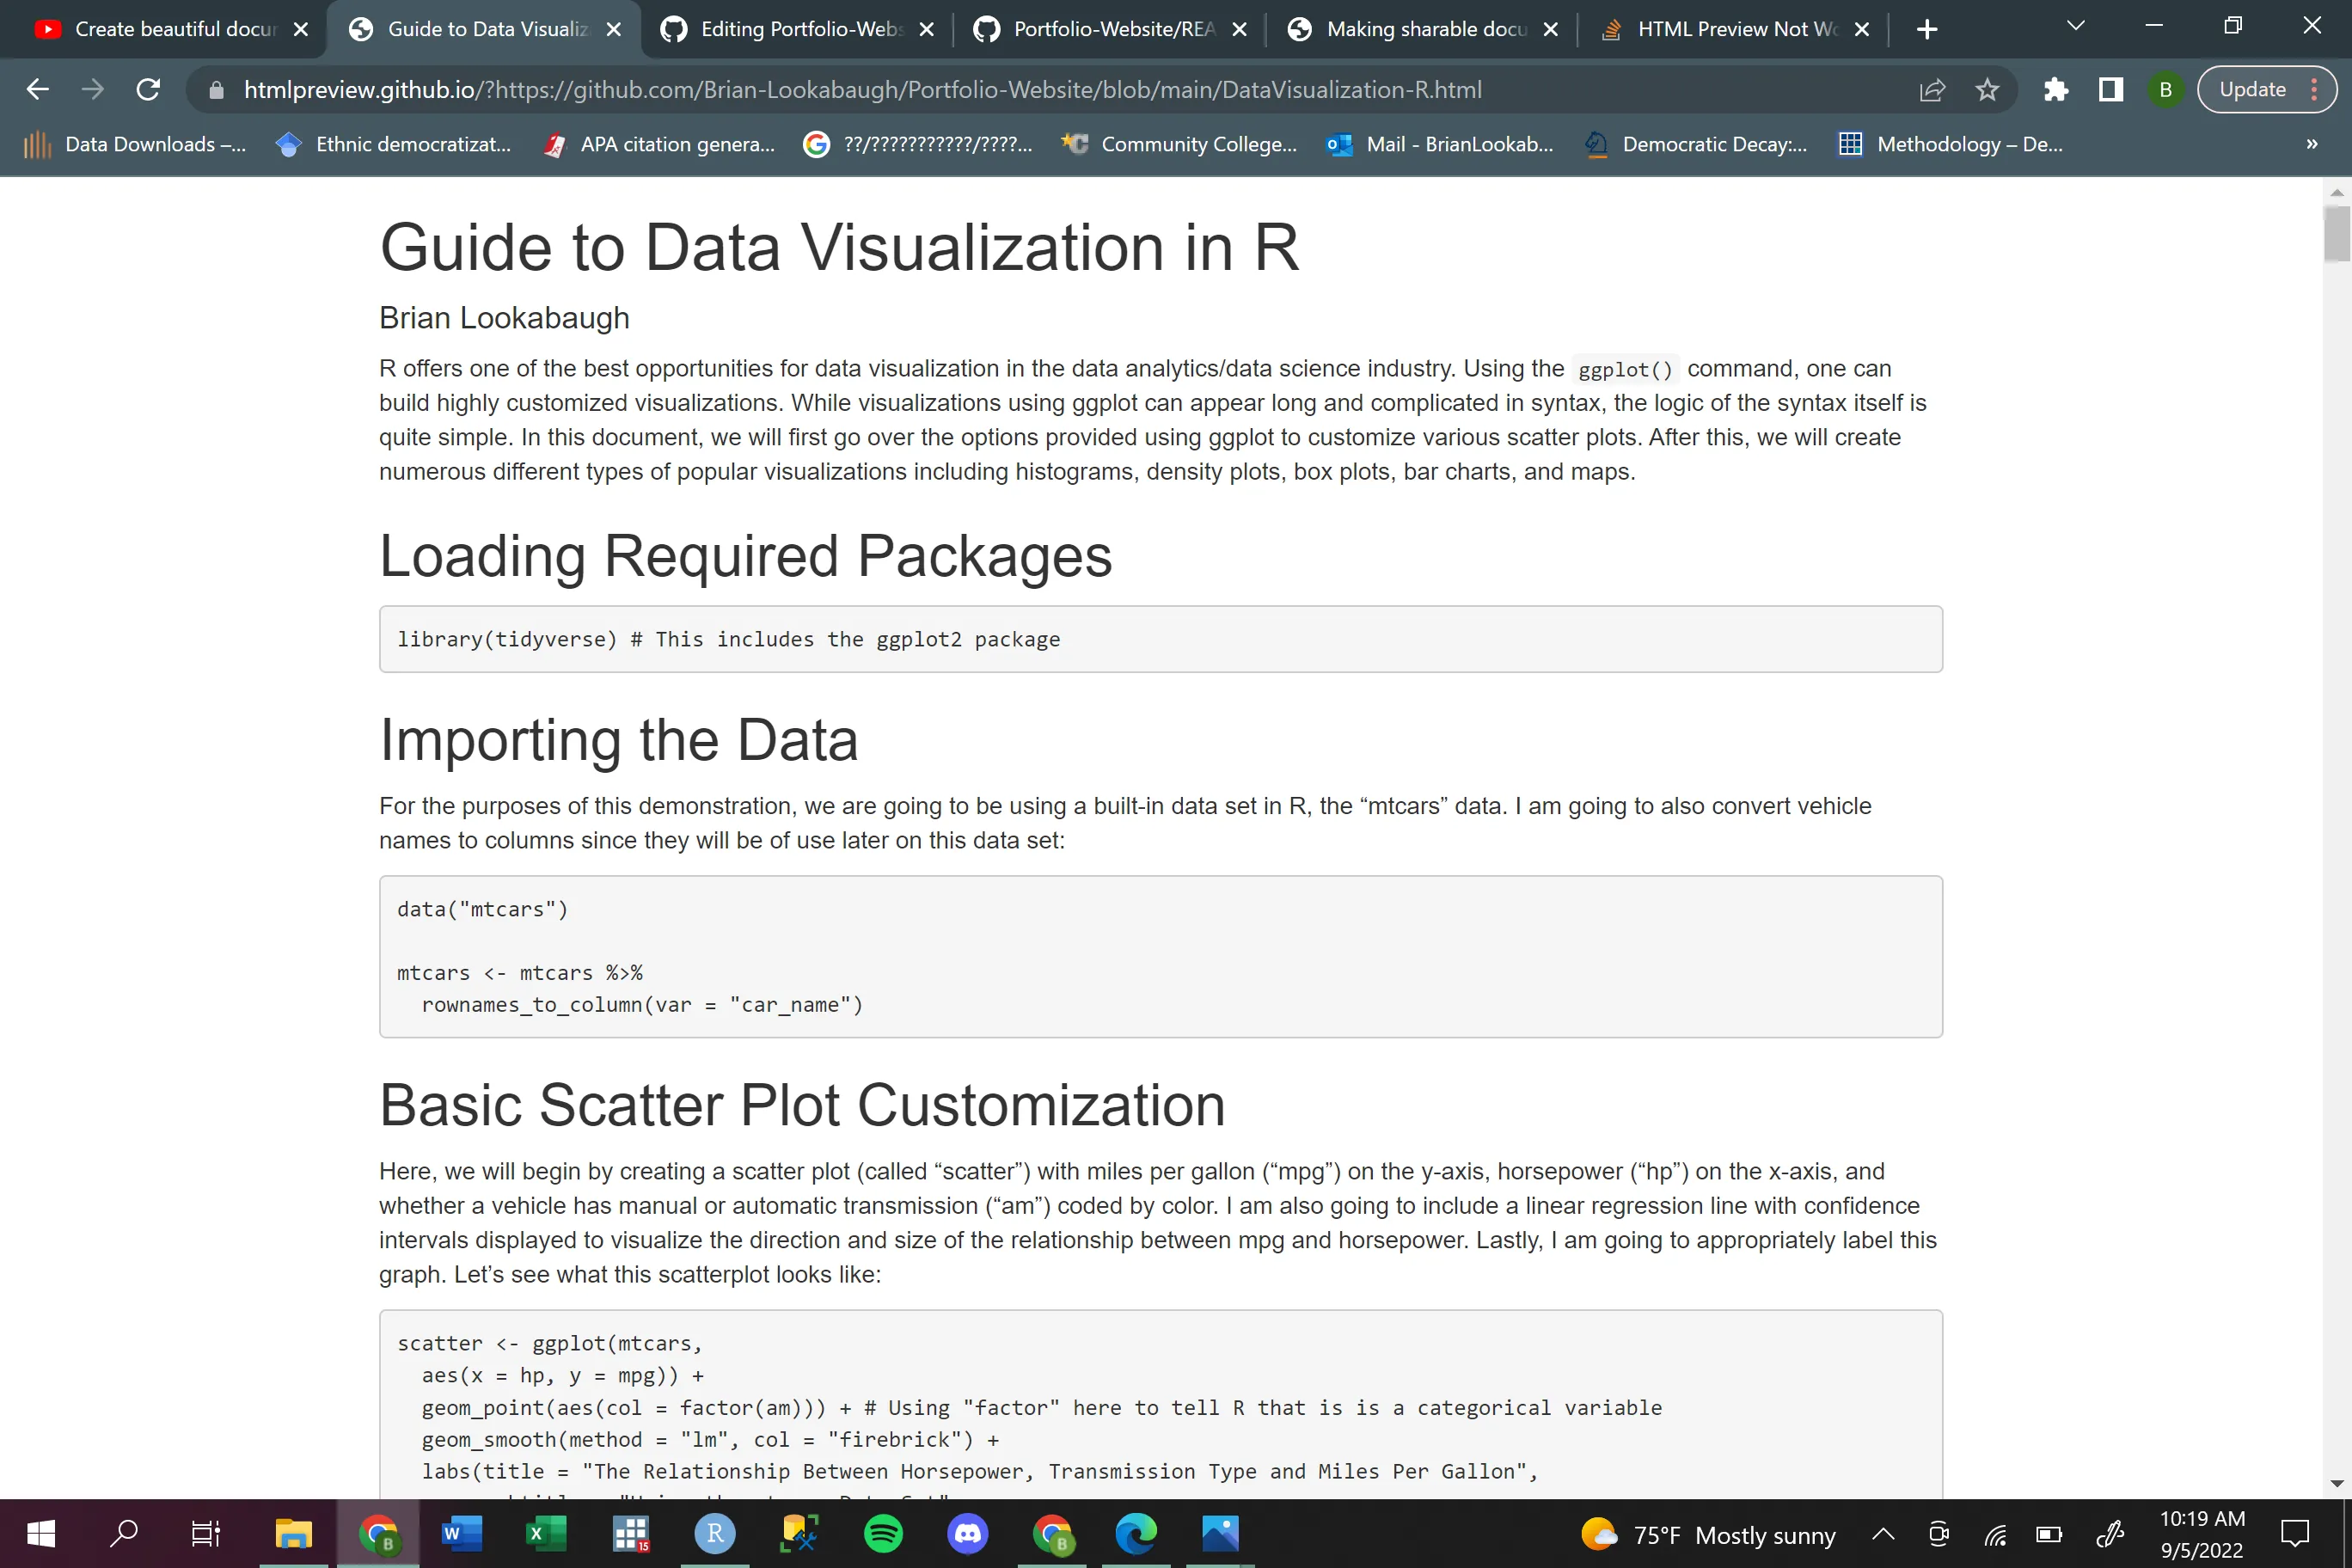The width and height of the screenshot is (2352, 1568).
Task: Switch to the Editing Portfolio-Website tab
Action: 800,29
